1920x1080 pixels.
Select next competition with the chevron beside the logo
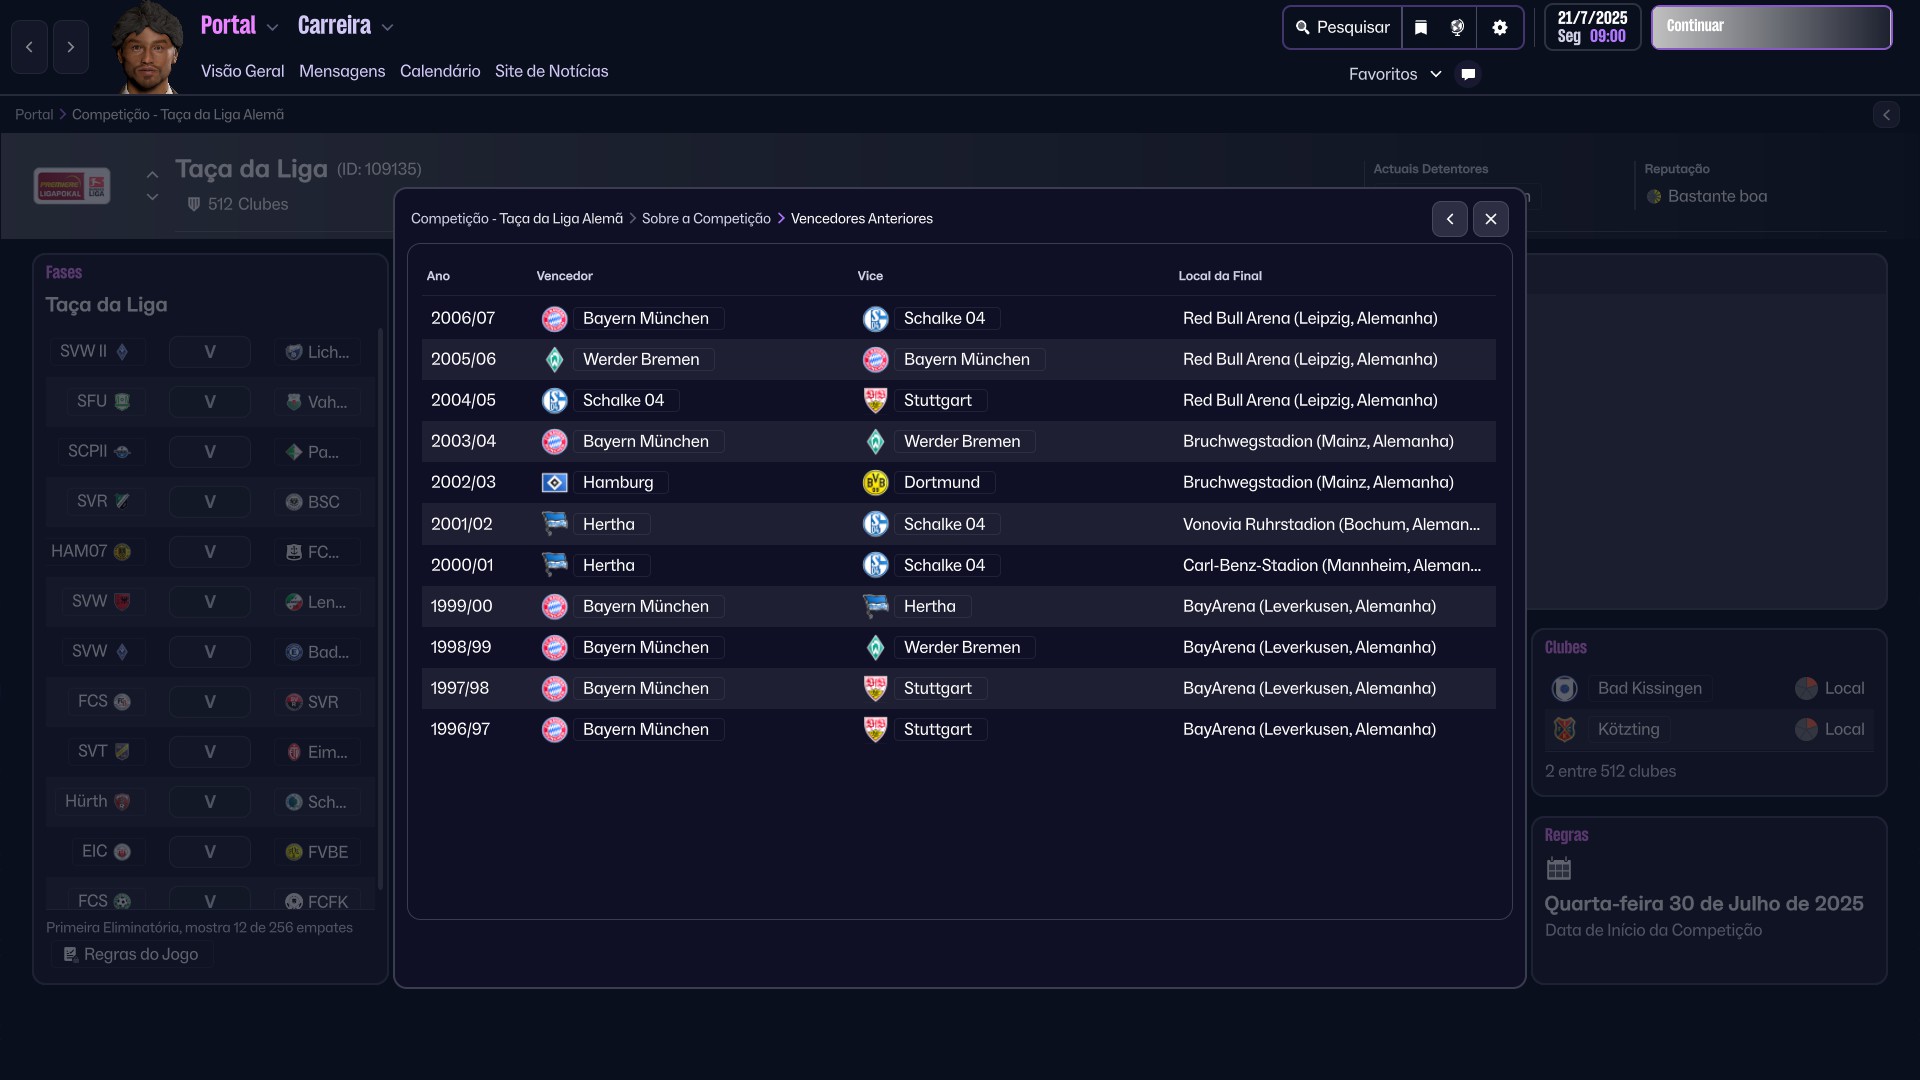click(x=152, y=197)
